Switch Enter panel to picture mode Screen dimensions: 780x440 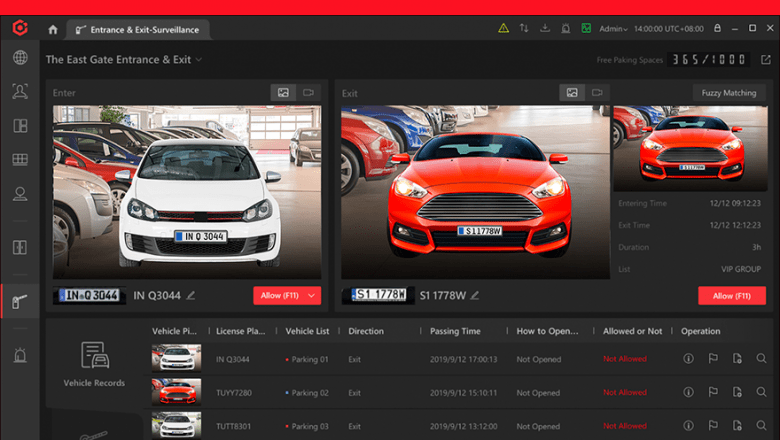click(x=283, y=93)
